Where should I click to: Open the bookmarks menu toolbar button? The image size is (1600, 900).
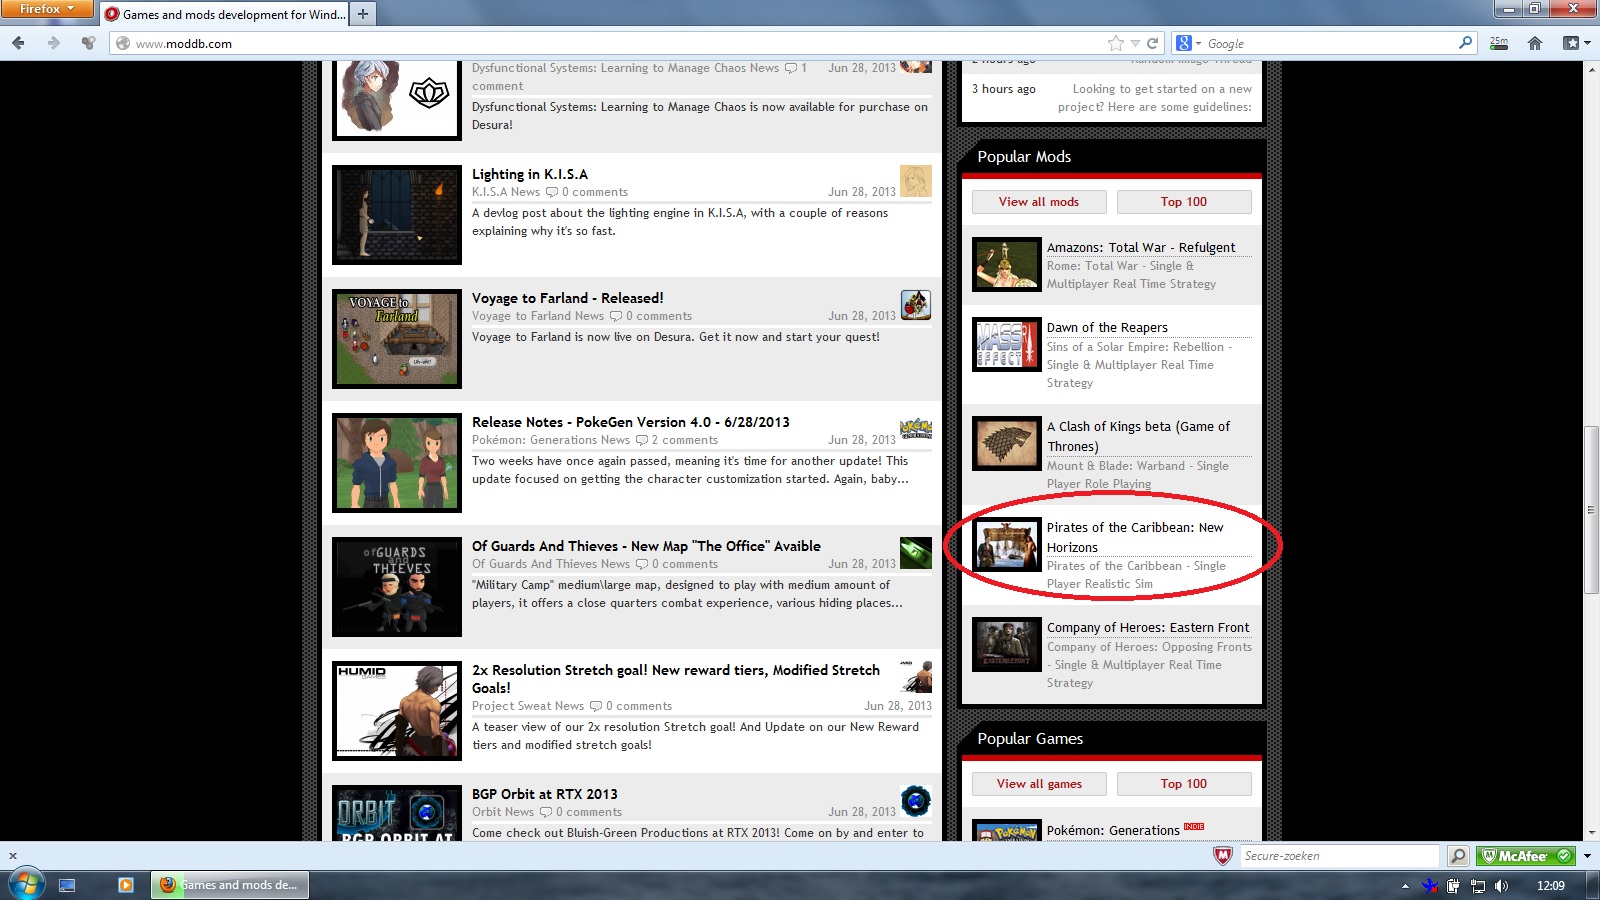(x=1576, y=43)
